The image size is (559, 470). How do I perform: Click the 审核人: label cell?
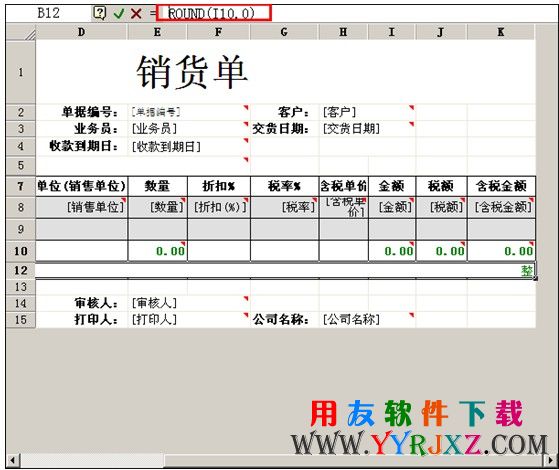pyautogui.click(x=82, y=303)
